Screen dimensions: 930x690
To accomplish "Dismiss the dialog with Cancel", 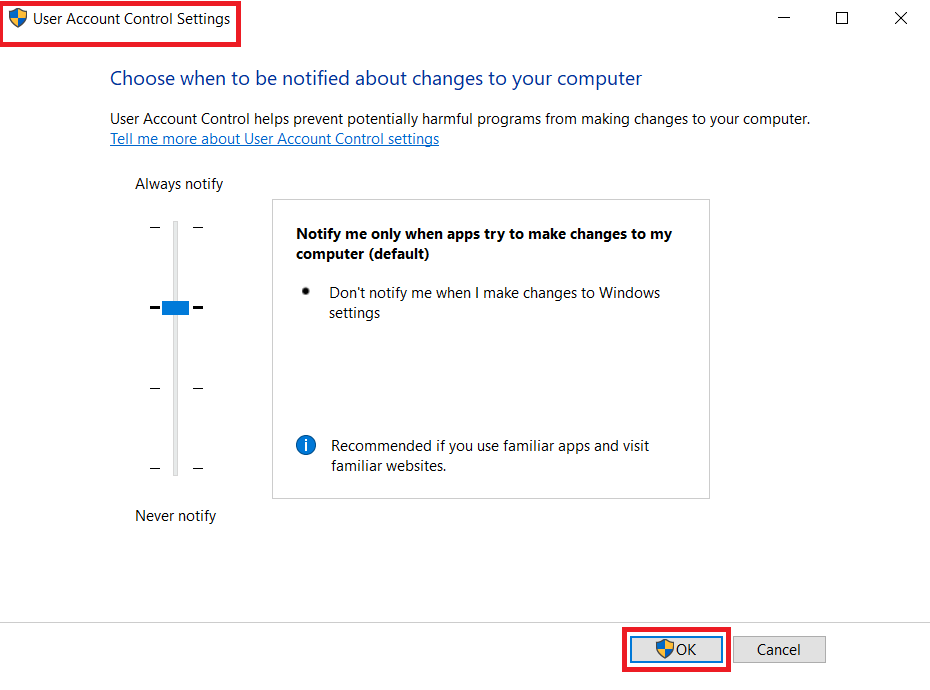I will point(779,649).
